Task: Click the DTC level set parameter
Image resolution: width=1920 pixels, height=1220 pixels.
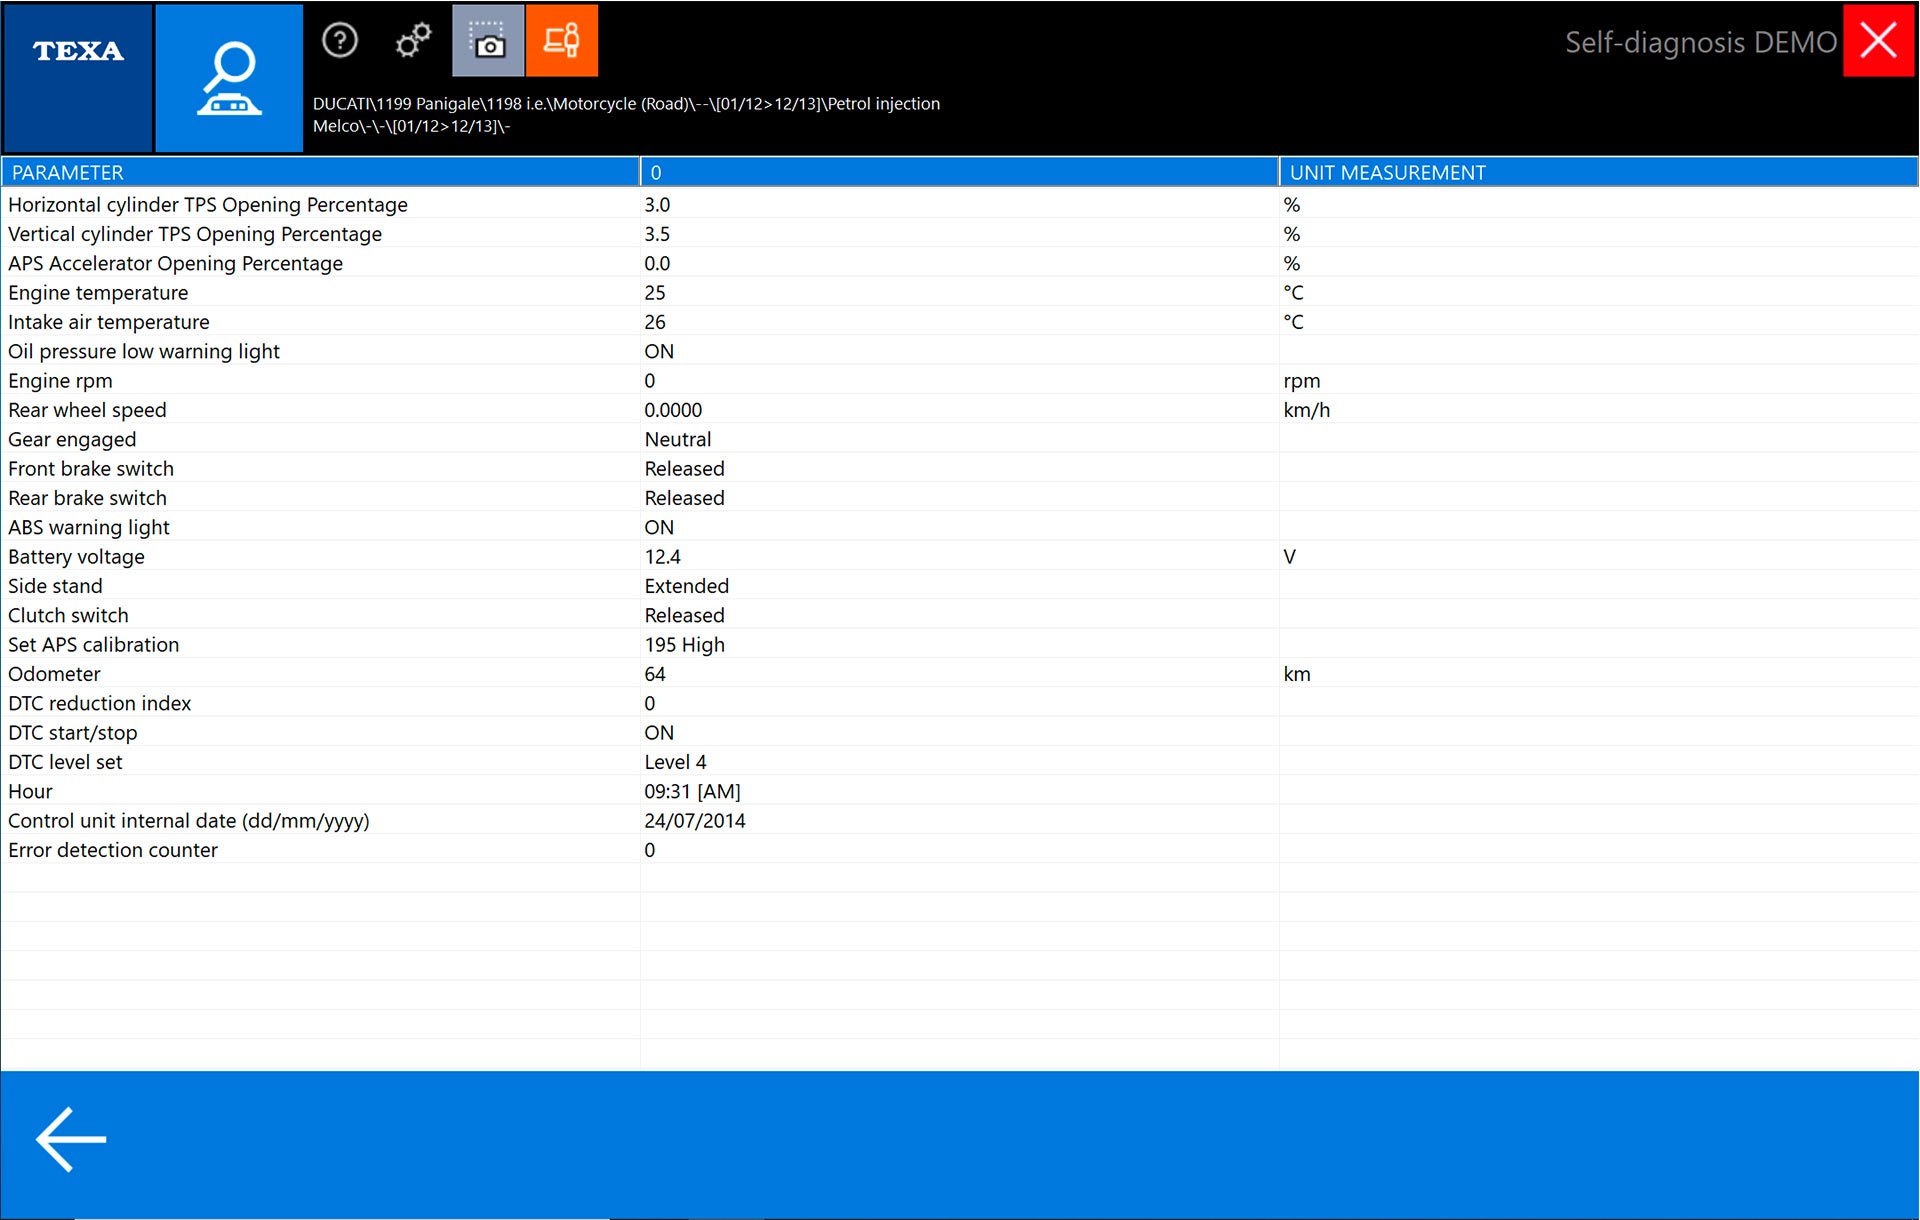Action: point(66,762)
